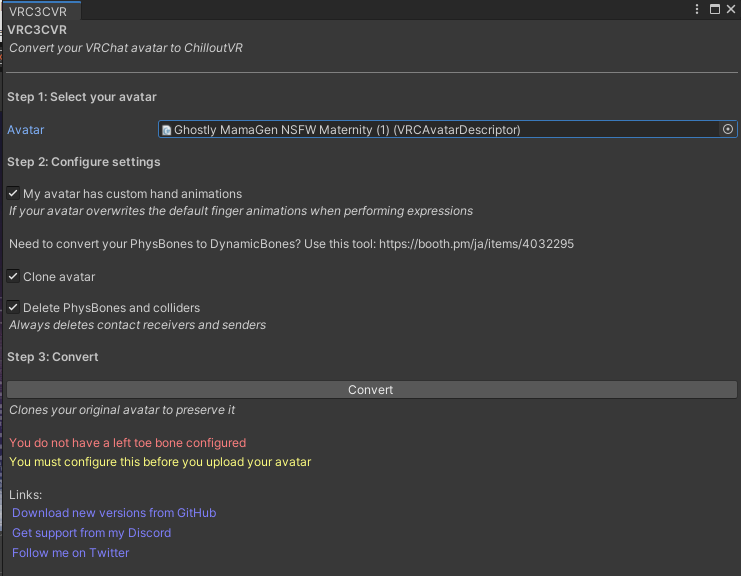Close the VRC3CVR window
The width and height of the screenshot is (741, 576).
[731, 9]
